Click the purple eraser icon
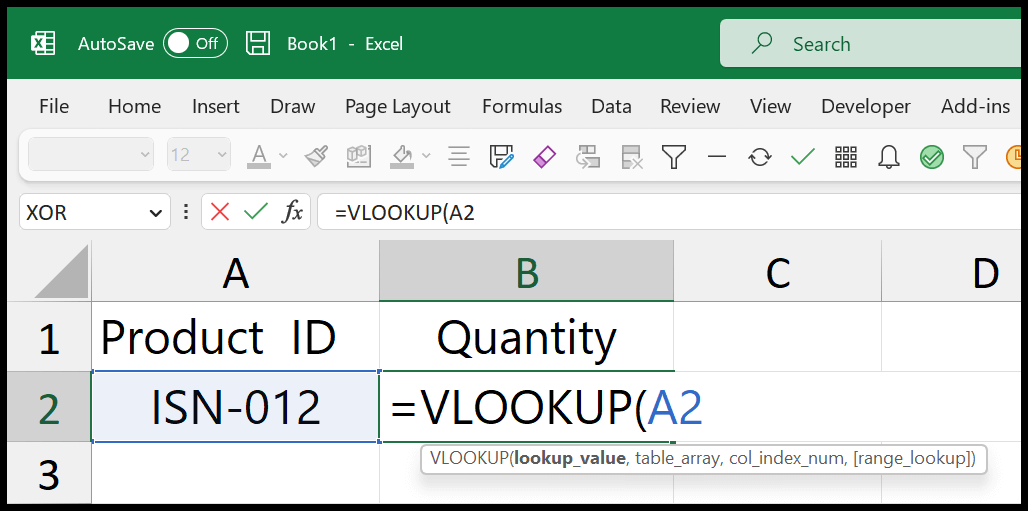This screenshot has height=511, width=1028. [x=544, y=157]
